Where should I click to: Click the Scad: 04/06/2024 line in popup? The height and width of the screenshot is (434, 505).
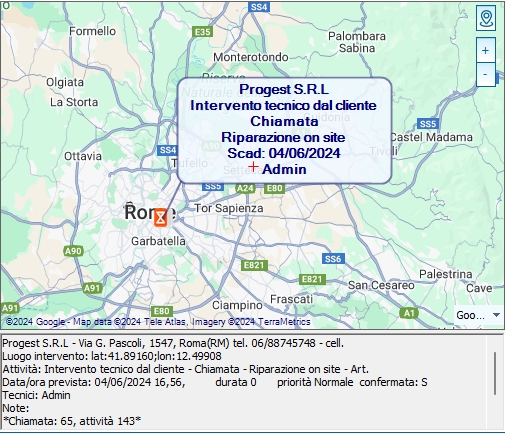point(284,153)
